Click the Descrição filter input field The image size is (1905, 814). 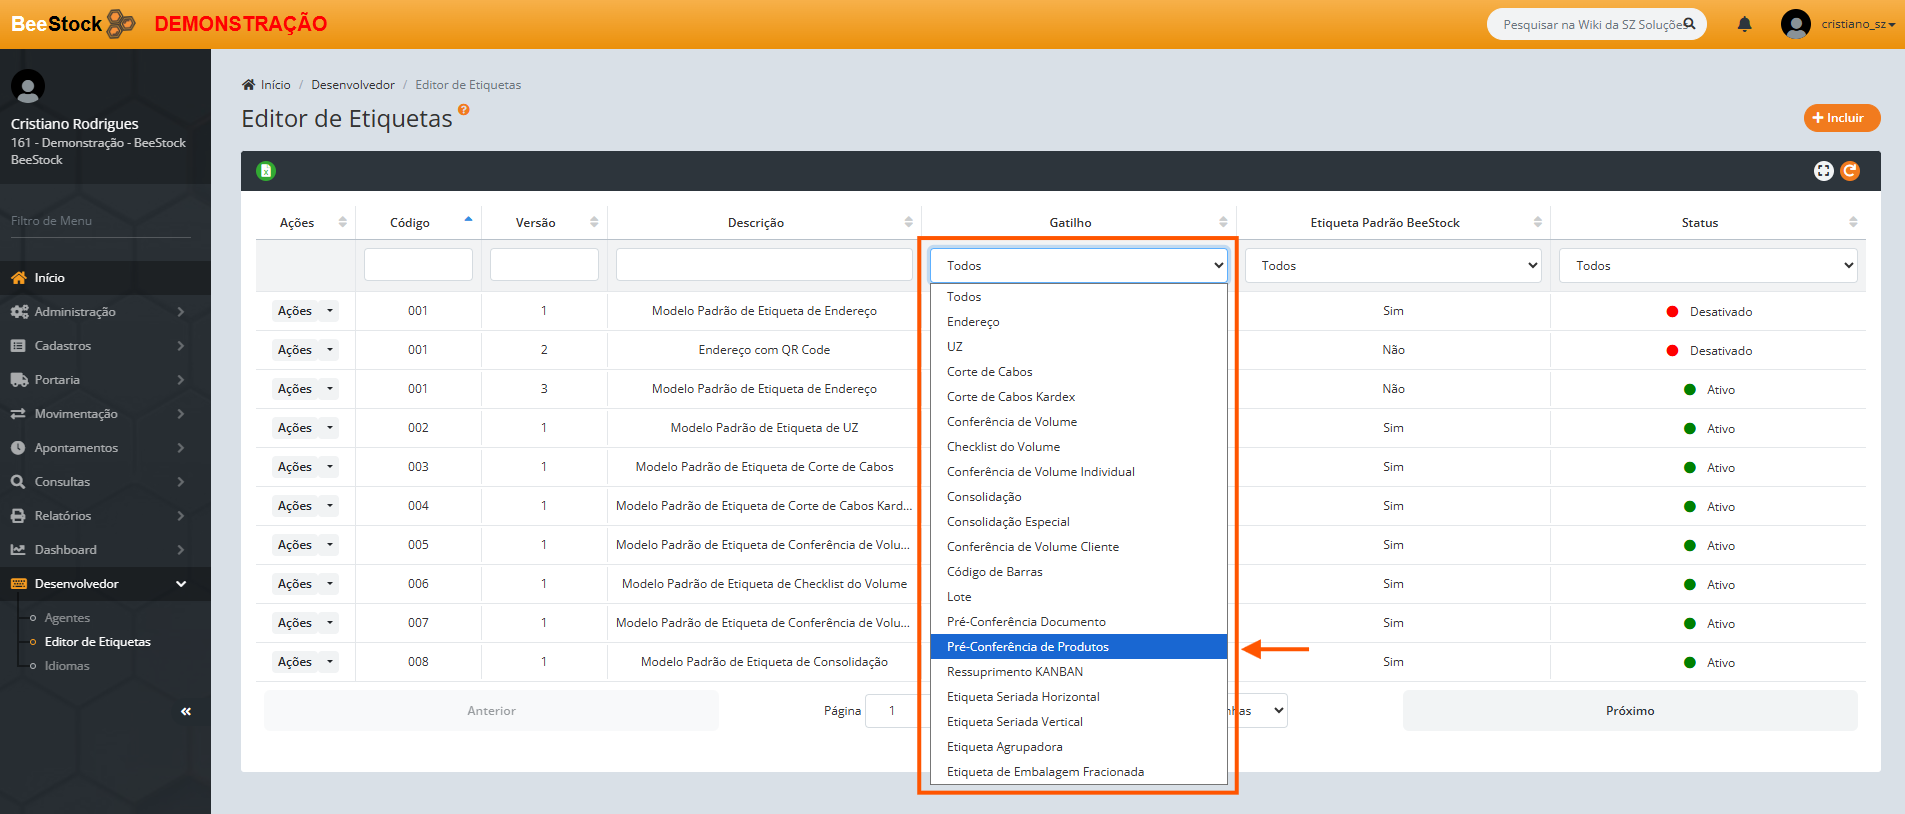[764, 265]
